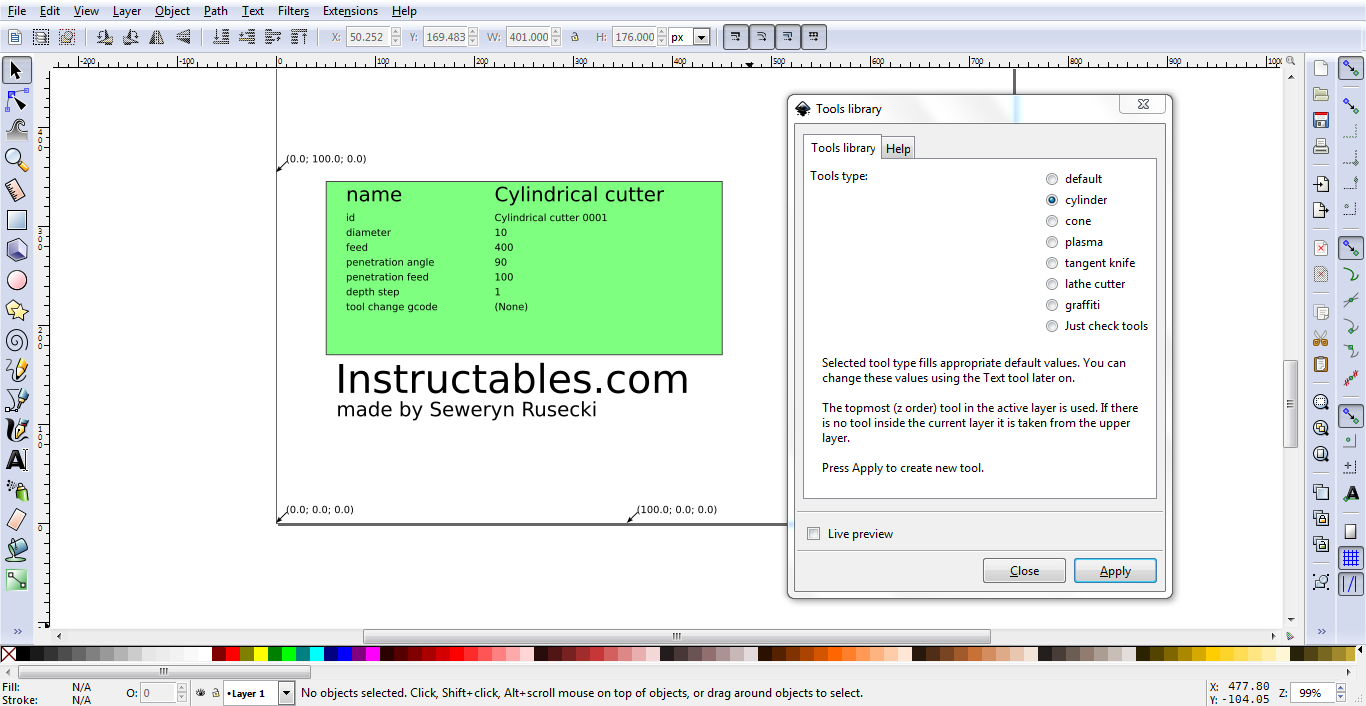Viewport: 1366px width, 706px height.
Task: Increase the X coordinate stepper
Action: [396, 33]
